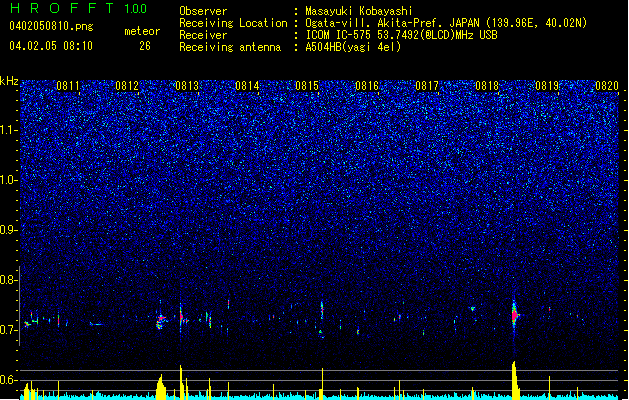This screenshot has width=629, height=400.
Task: Click receiver text ICOM IC-575 53.7492 MHz USB
Action: [x=401, y=35]
